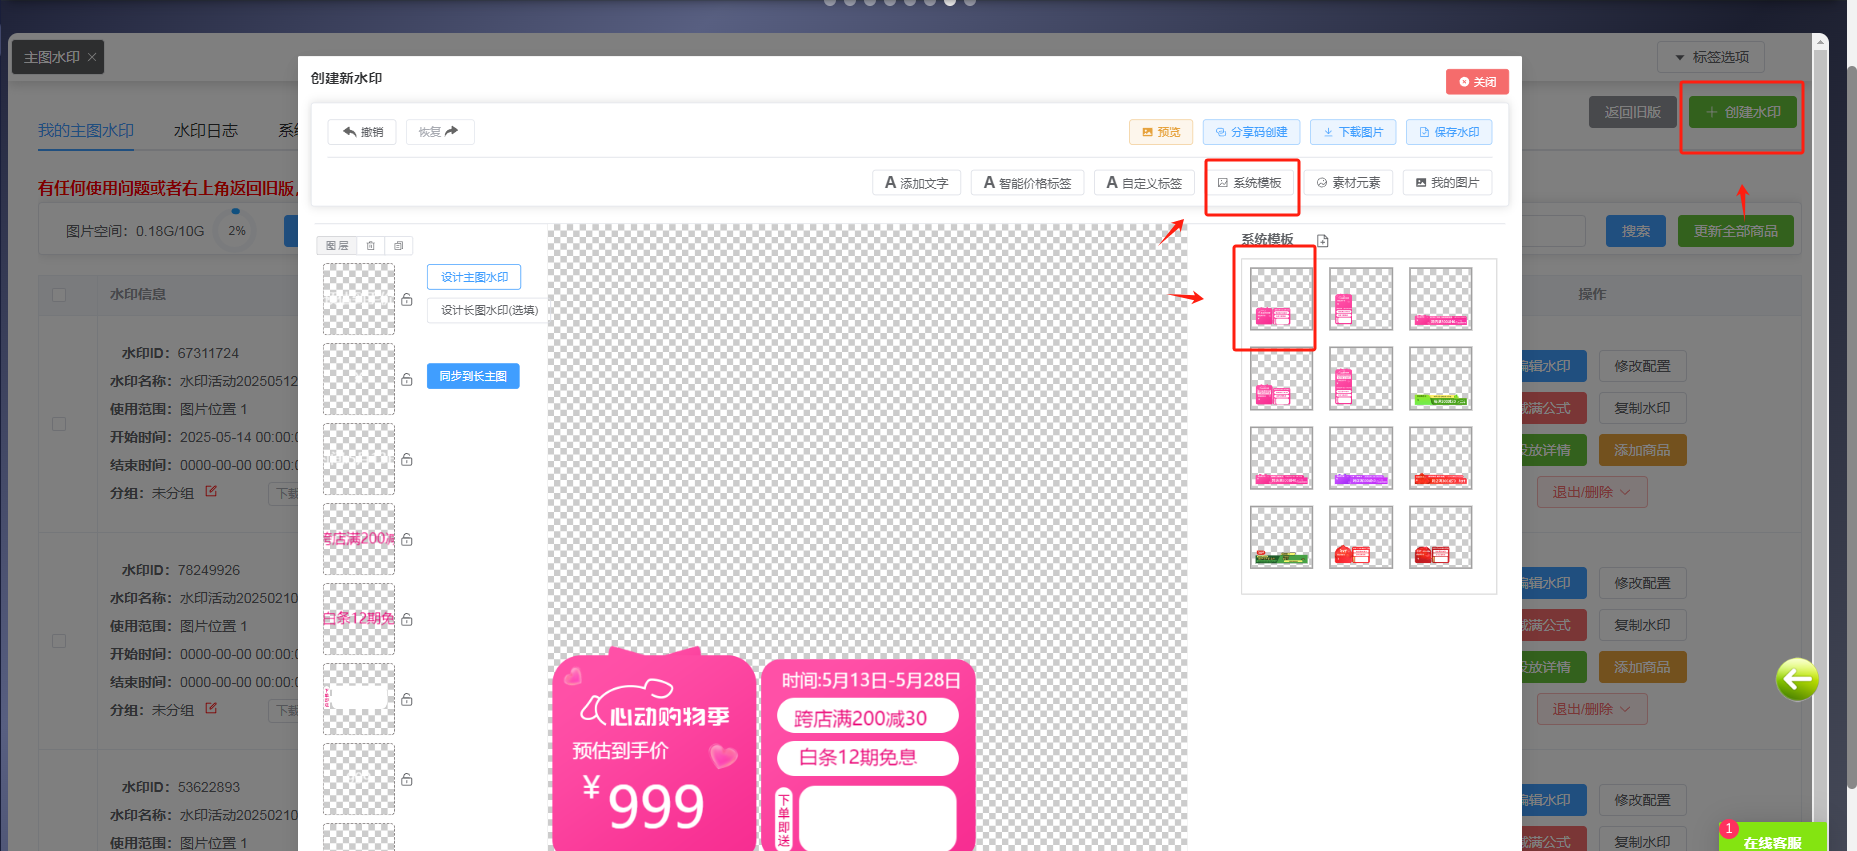
Task: Expand the 标签选项 dropdown
Action: click(x=1710, y=57)
